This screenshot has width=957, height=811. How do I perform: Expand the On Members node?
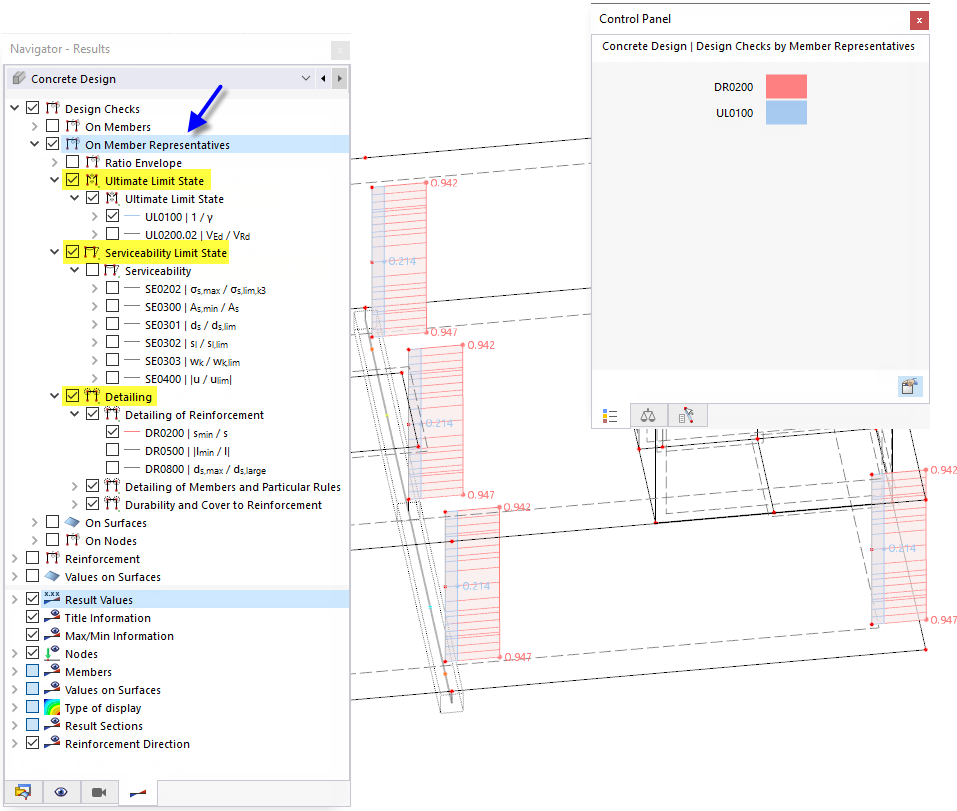coord(35,126)
